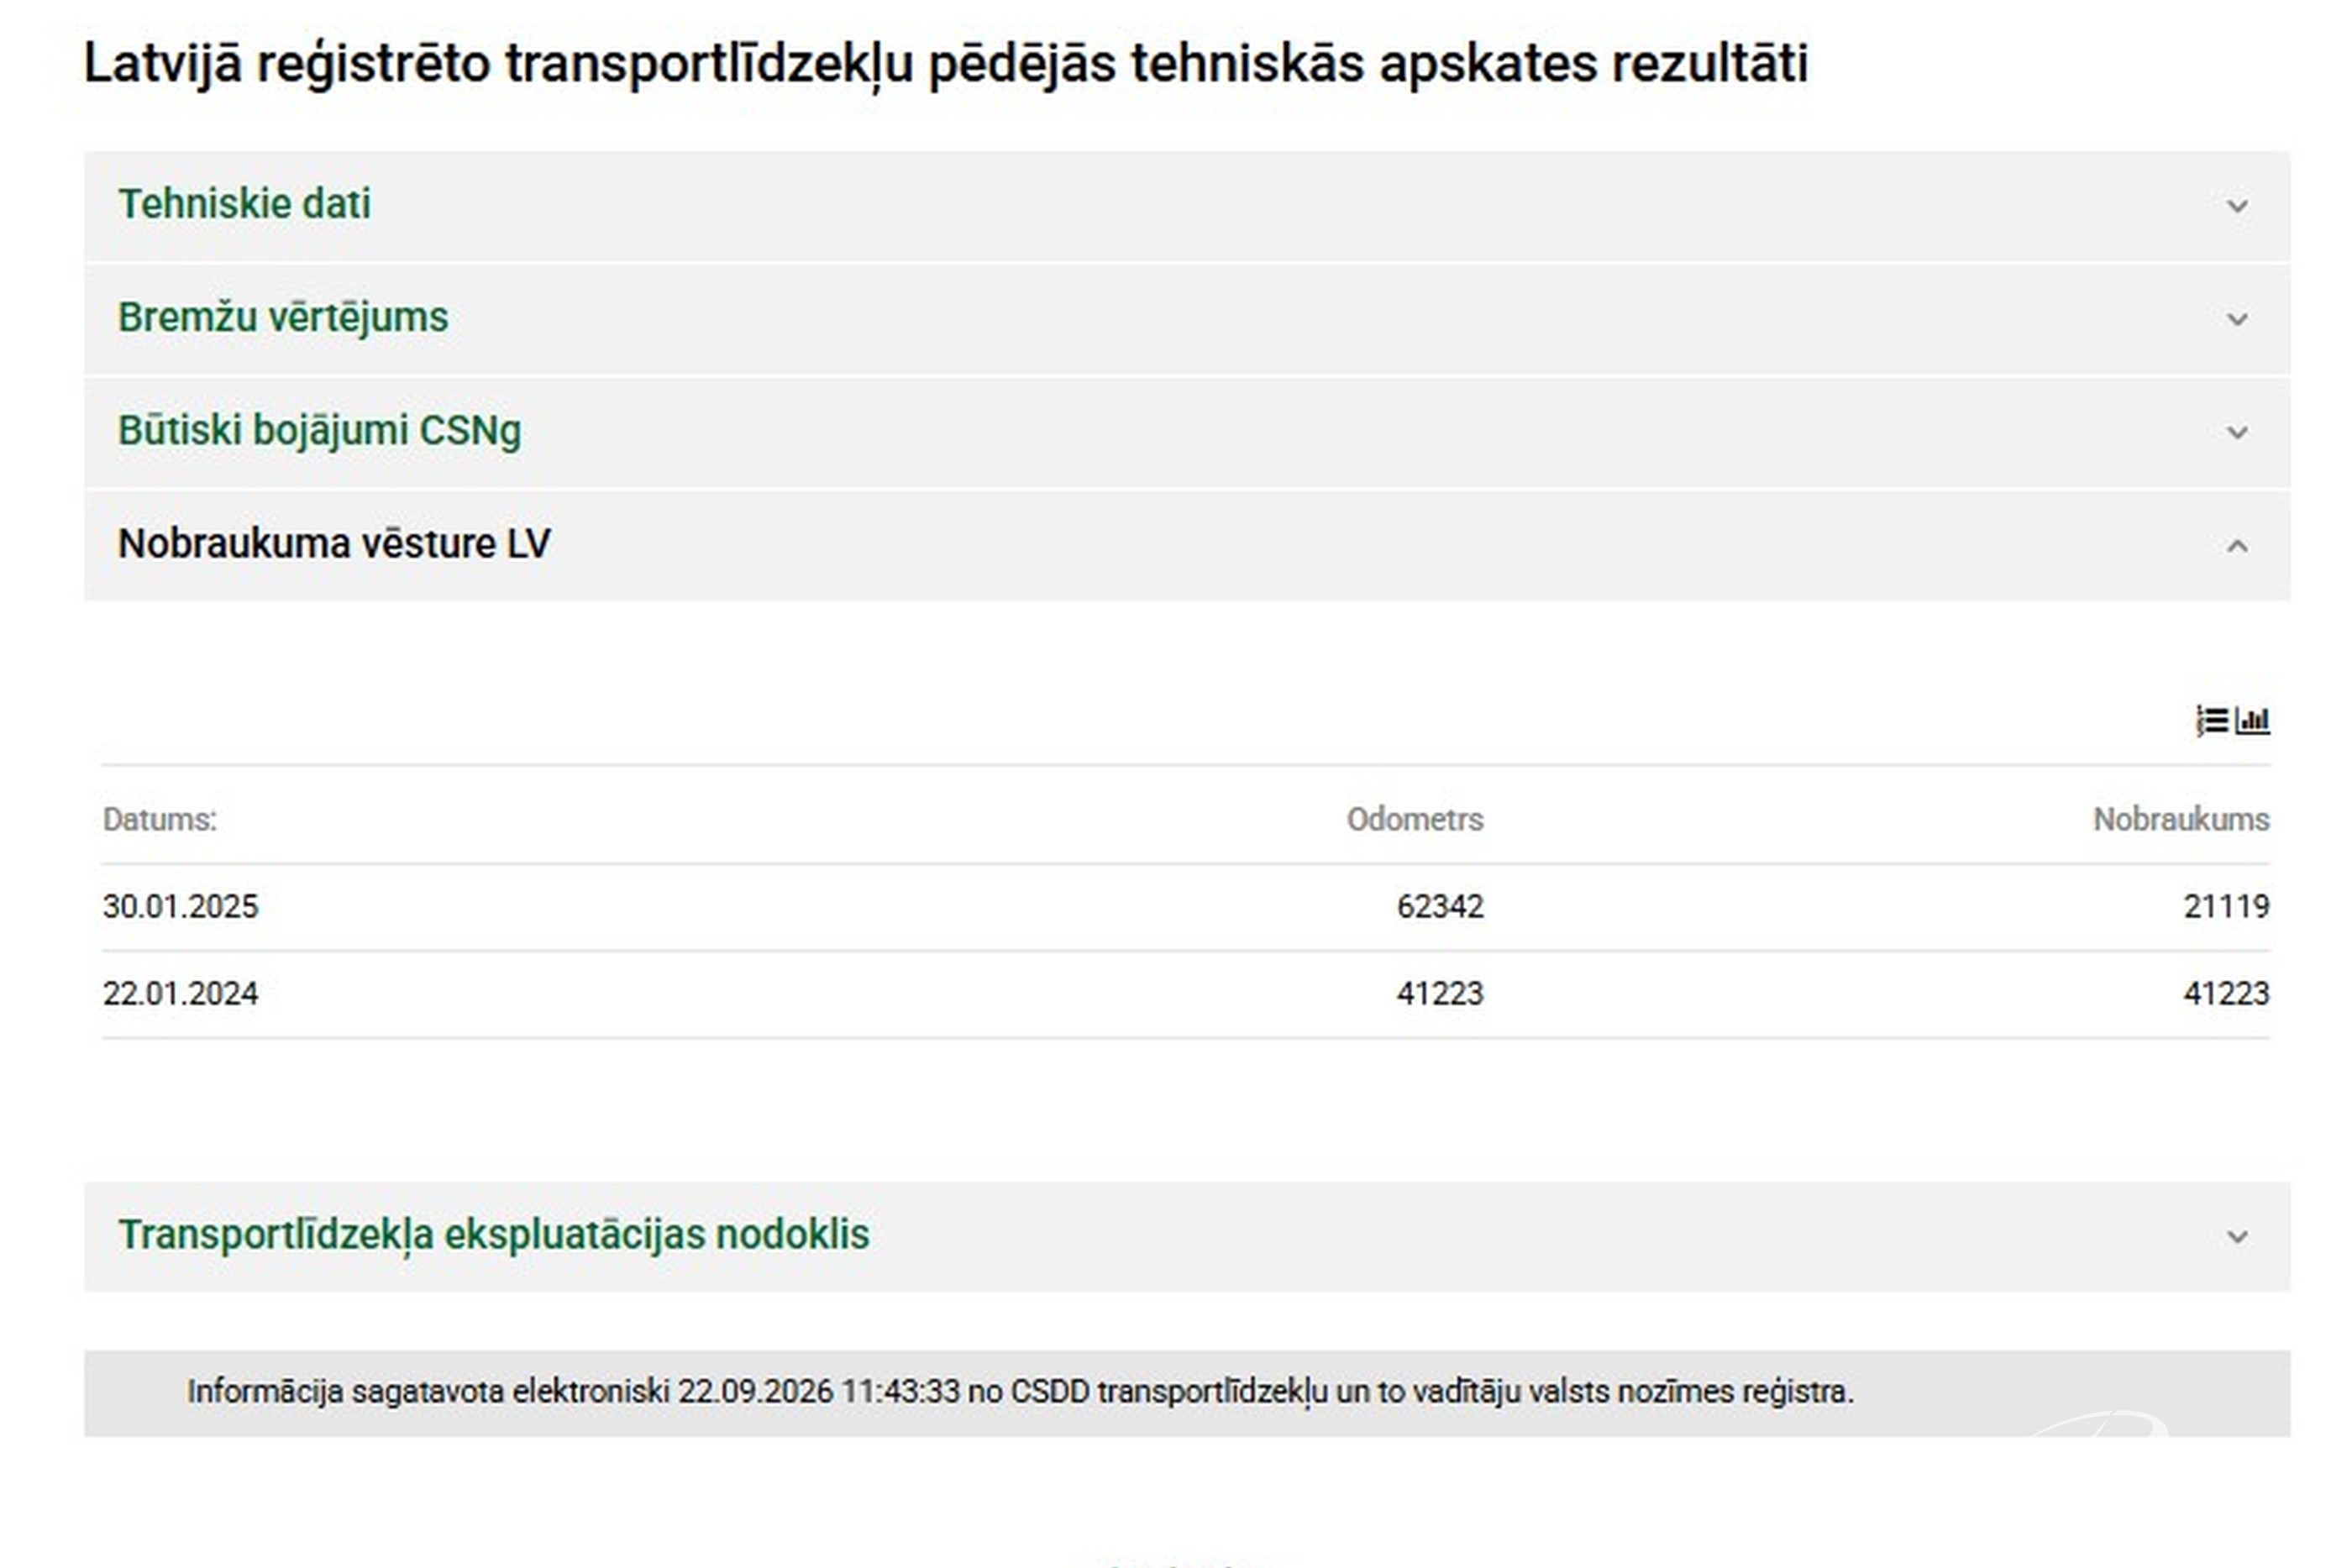Image resolution: width=2352 pixels, height=1568 pixels.
Task: Expand Bremžu vērtējums chevron arrow
Action: (2237, 319)
